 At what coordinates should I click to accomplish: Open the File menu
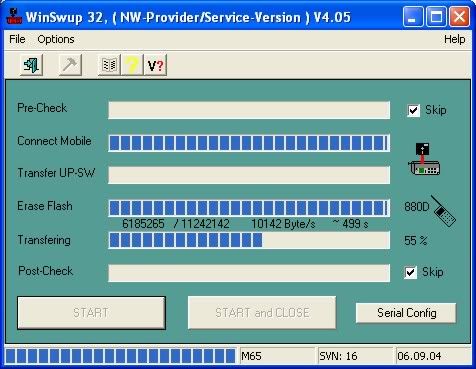(x=17, y=39)
